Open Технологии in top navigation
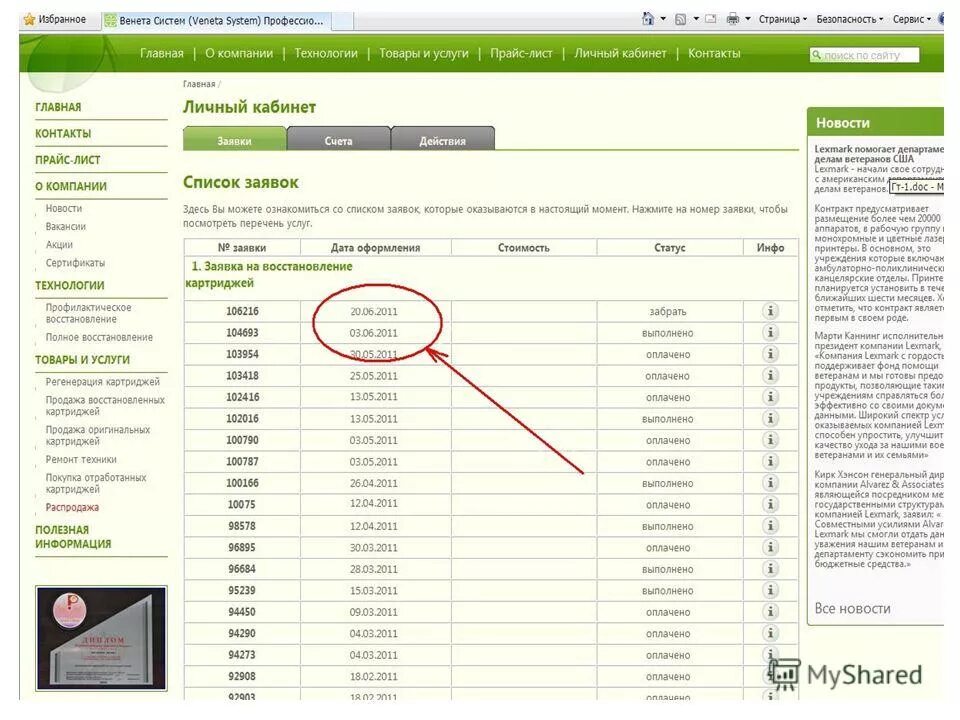960x720 pixels. coord(326,53)
